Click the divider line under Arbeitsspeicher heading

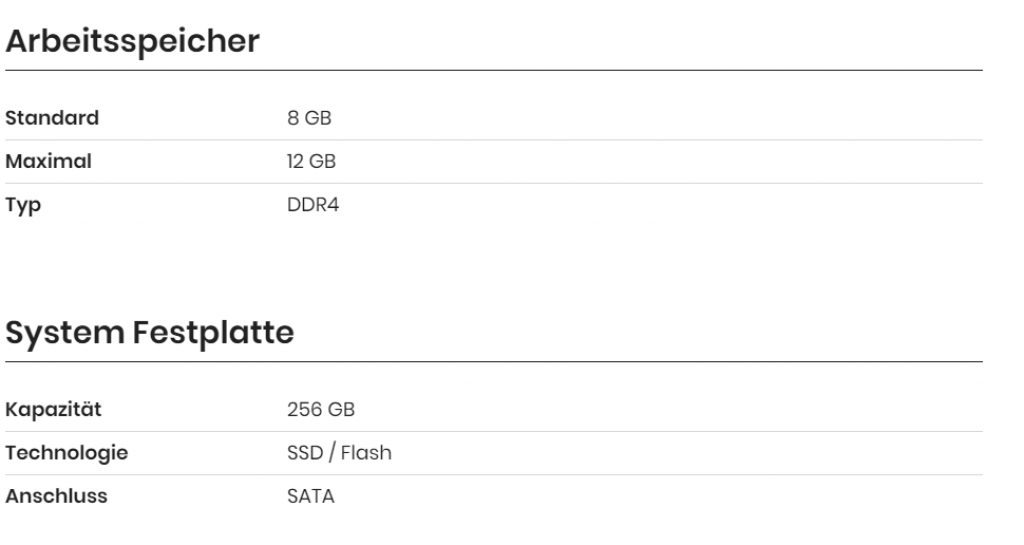(494, 71)
